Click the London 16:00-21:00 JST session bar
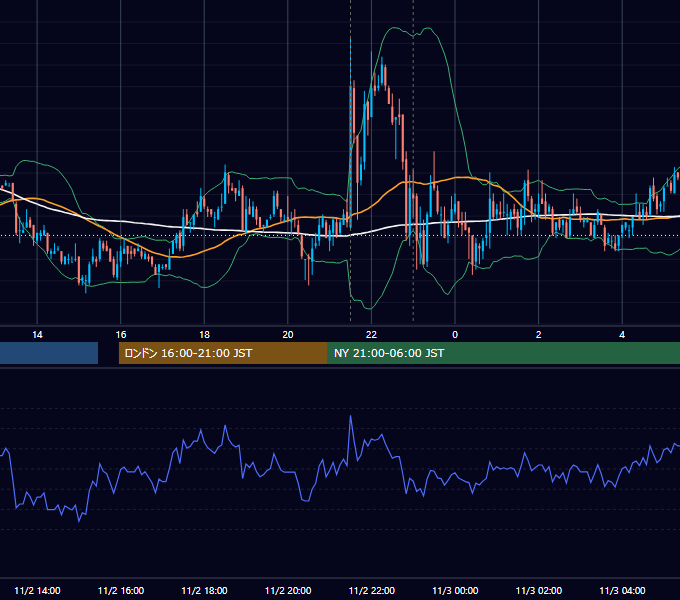The height and width of the screenshot is (600, 680). [223, 353]
